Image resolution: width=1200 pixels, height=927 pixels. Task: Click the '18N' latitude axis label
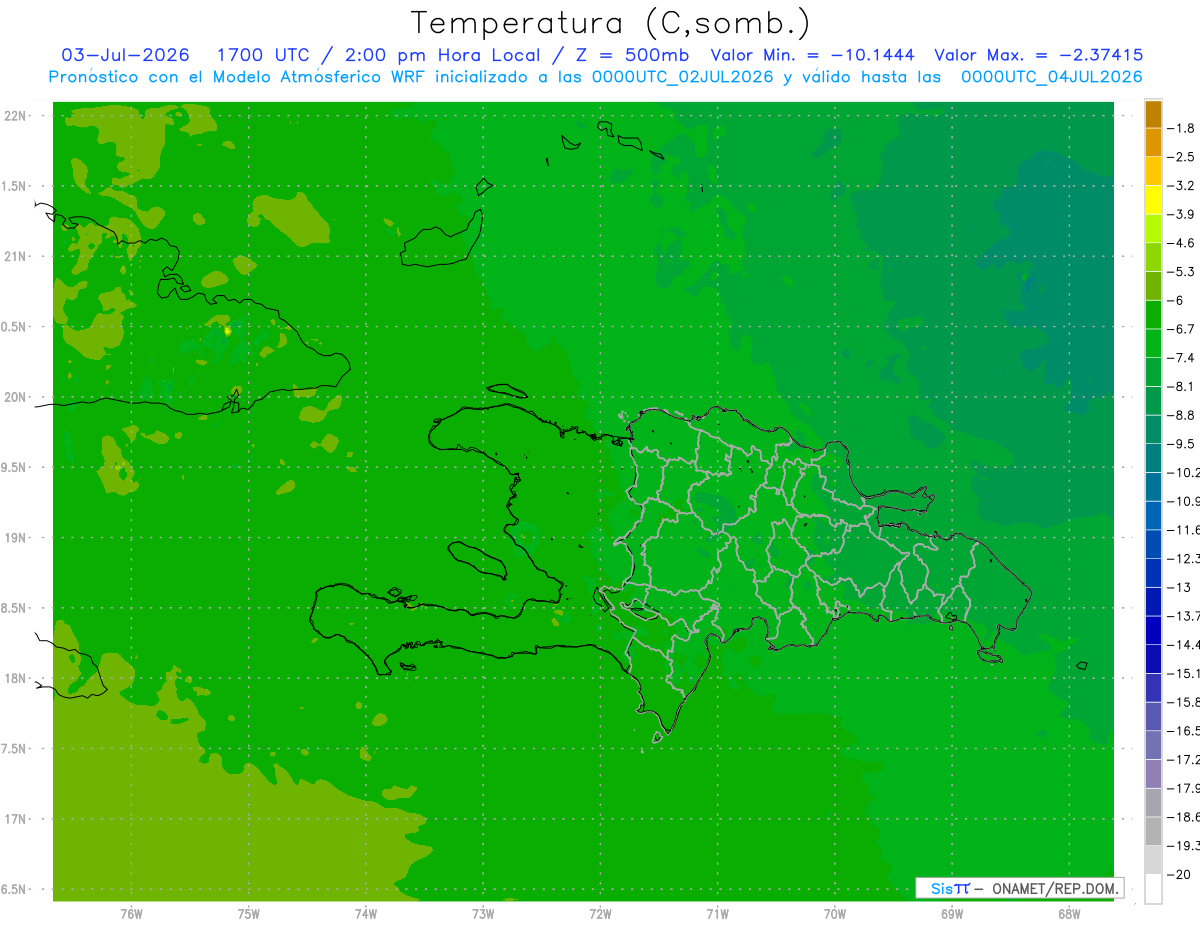(15, 678)
